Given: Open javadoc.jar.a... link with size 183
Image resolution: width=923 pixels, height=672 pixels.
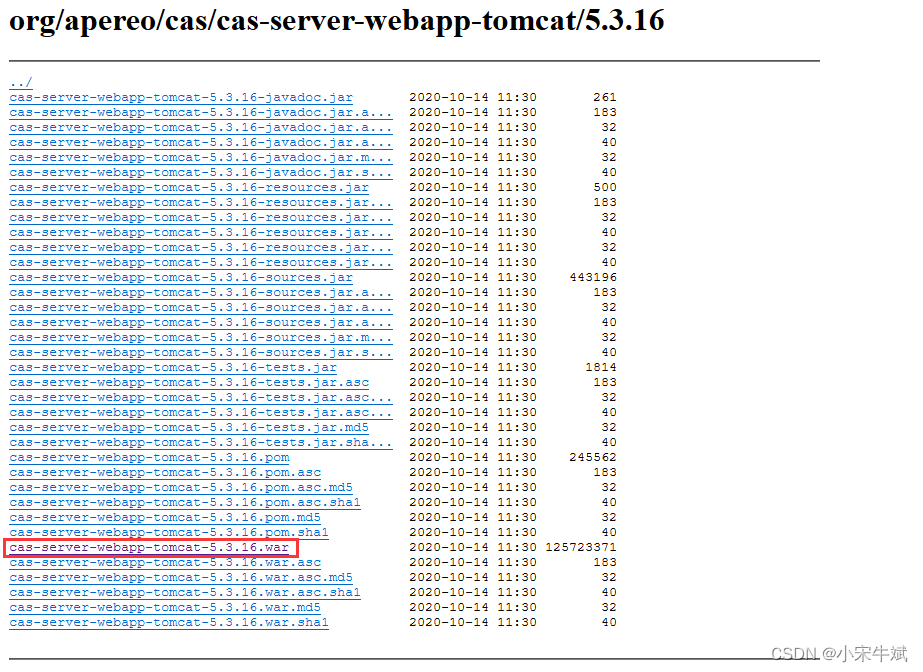Looking at the screenshot, I should [x=201, y=112].
